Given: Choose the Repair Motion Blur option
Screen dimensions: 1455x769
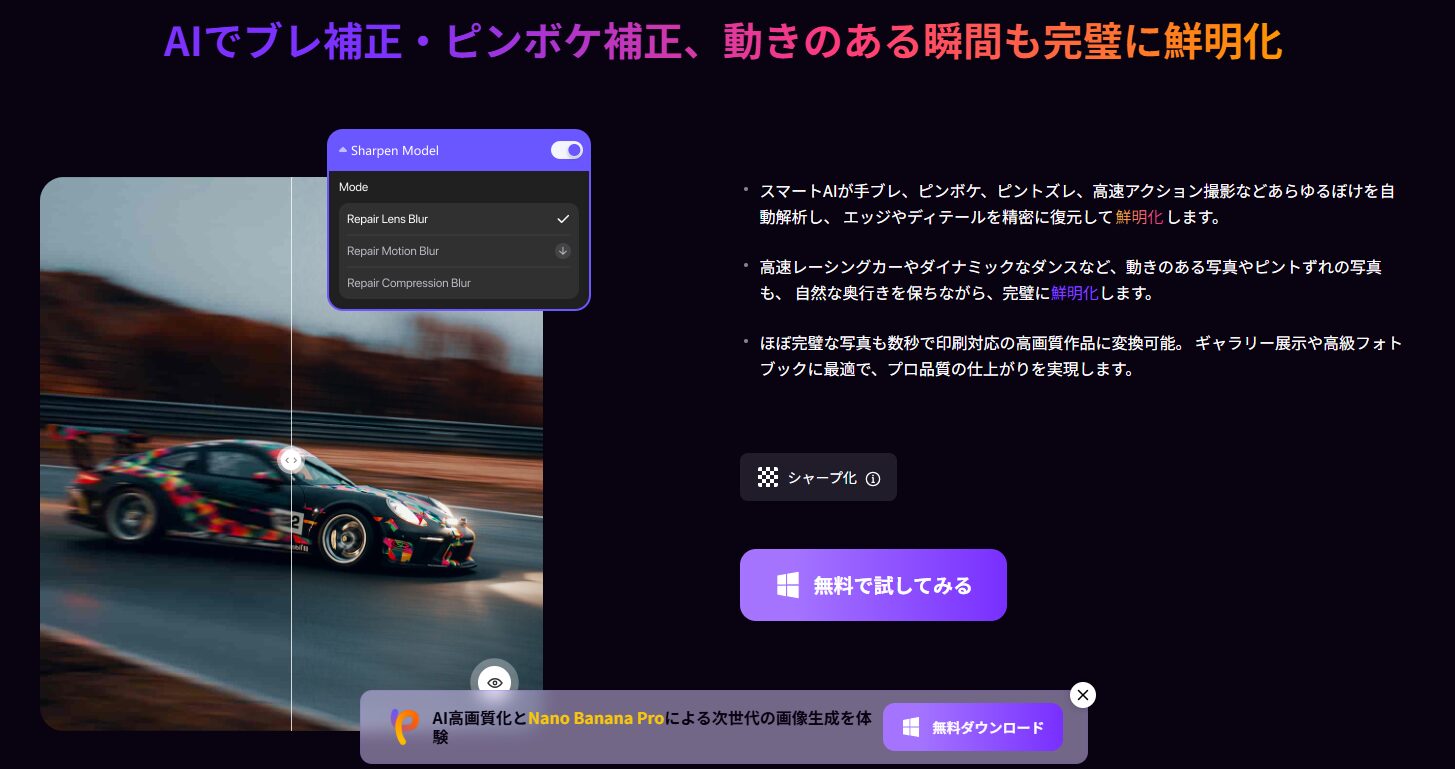Looking at the screenshot, I should (393, 251).
